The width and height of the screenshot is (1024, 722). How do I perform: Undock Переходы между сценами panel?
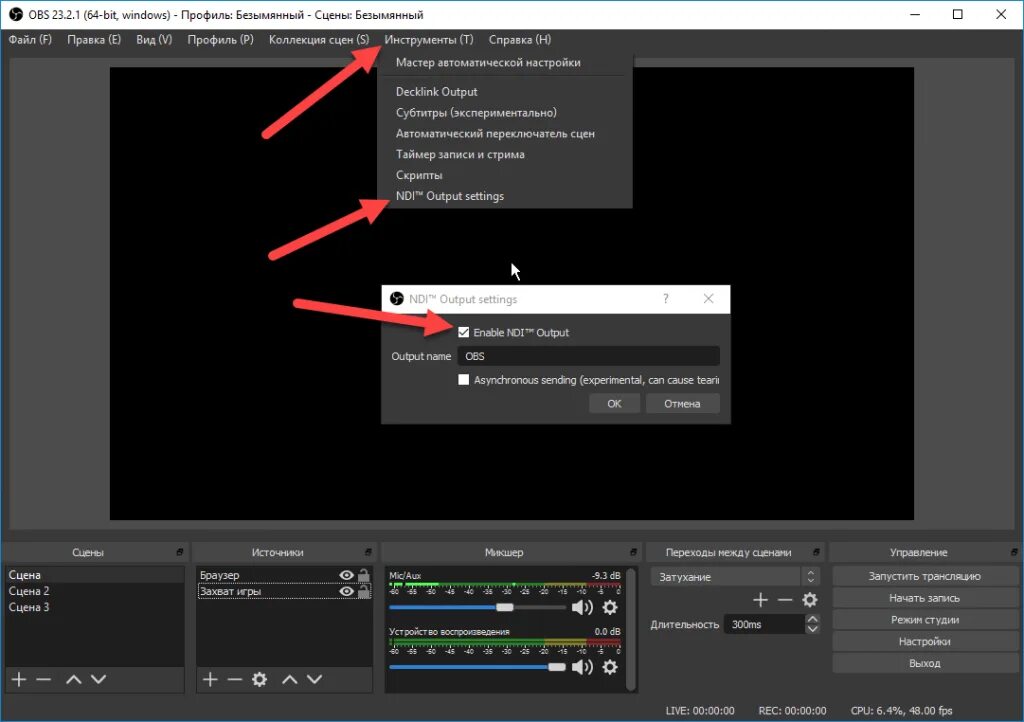pyautogui.click(x=816, y=552)
